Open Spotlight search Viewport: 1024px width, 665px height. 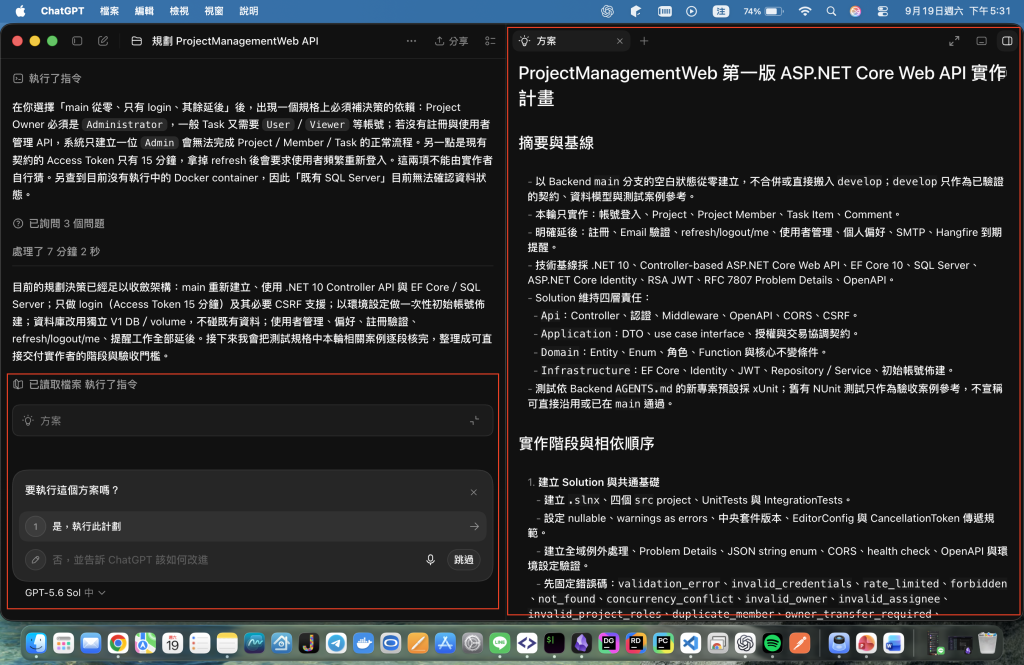coord(831,11)
